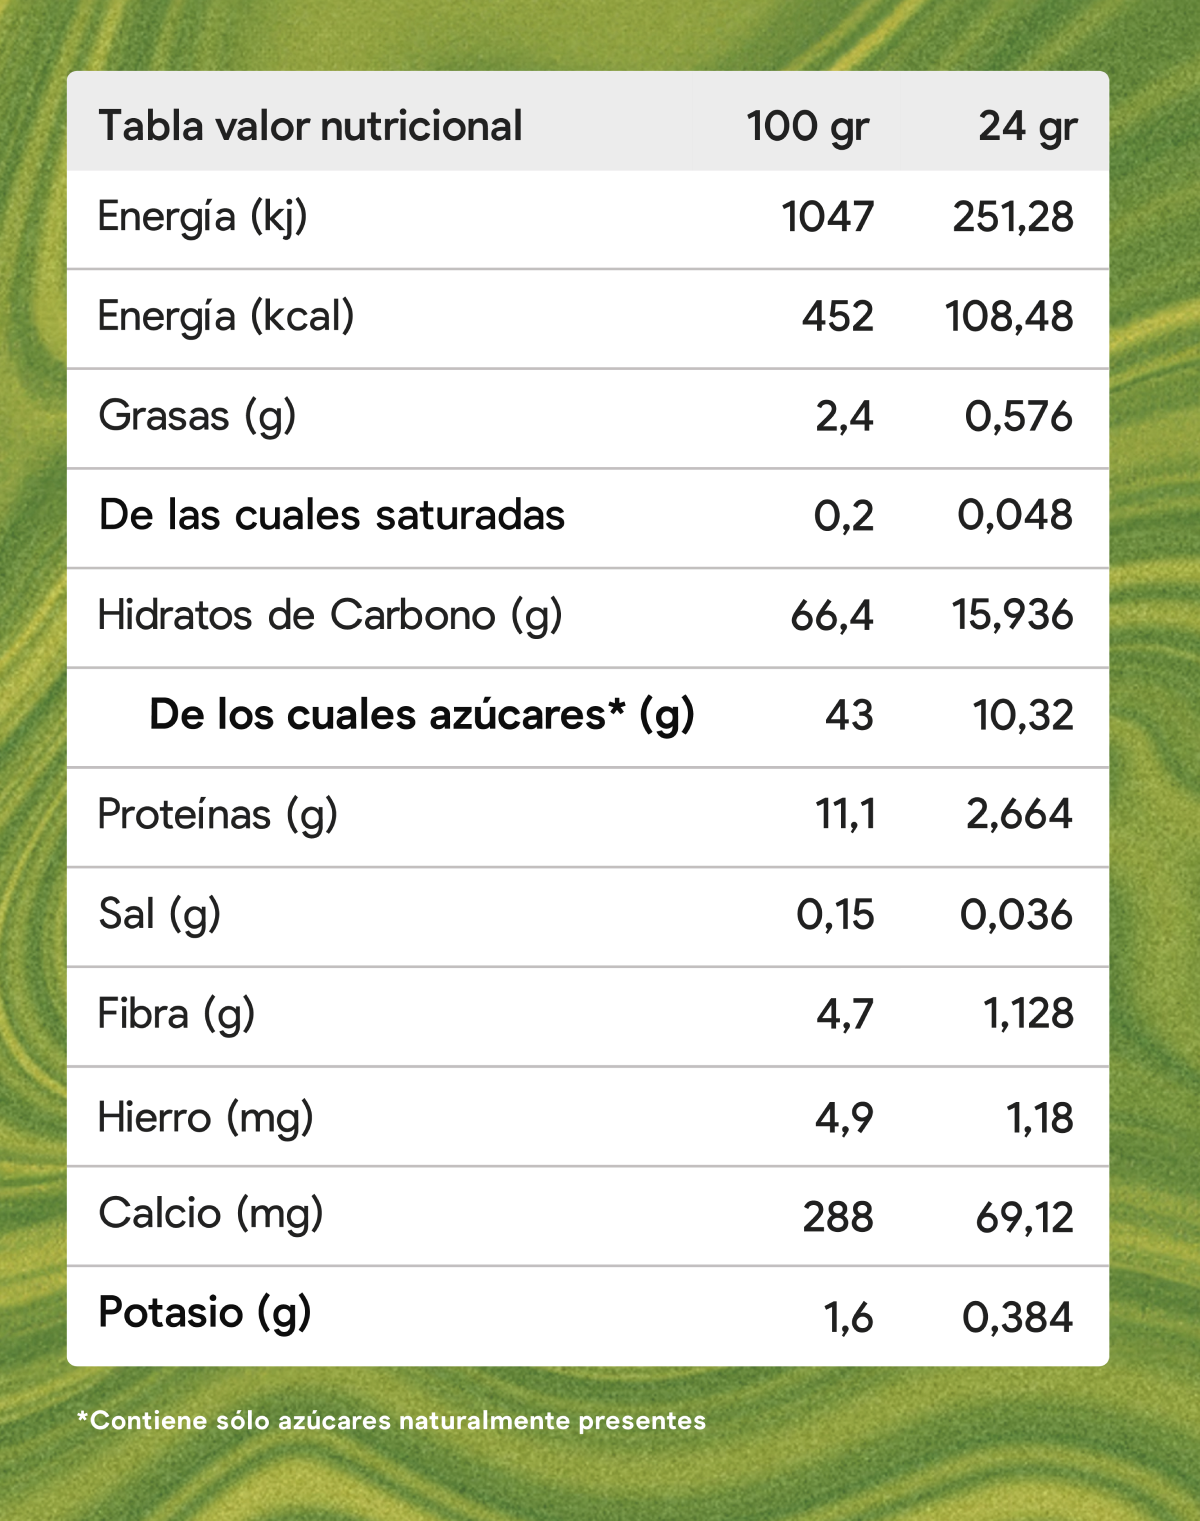Select the "100 gr" column header
Viewport: 1200px width, 1521px height.
(807, 127)
